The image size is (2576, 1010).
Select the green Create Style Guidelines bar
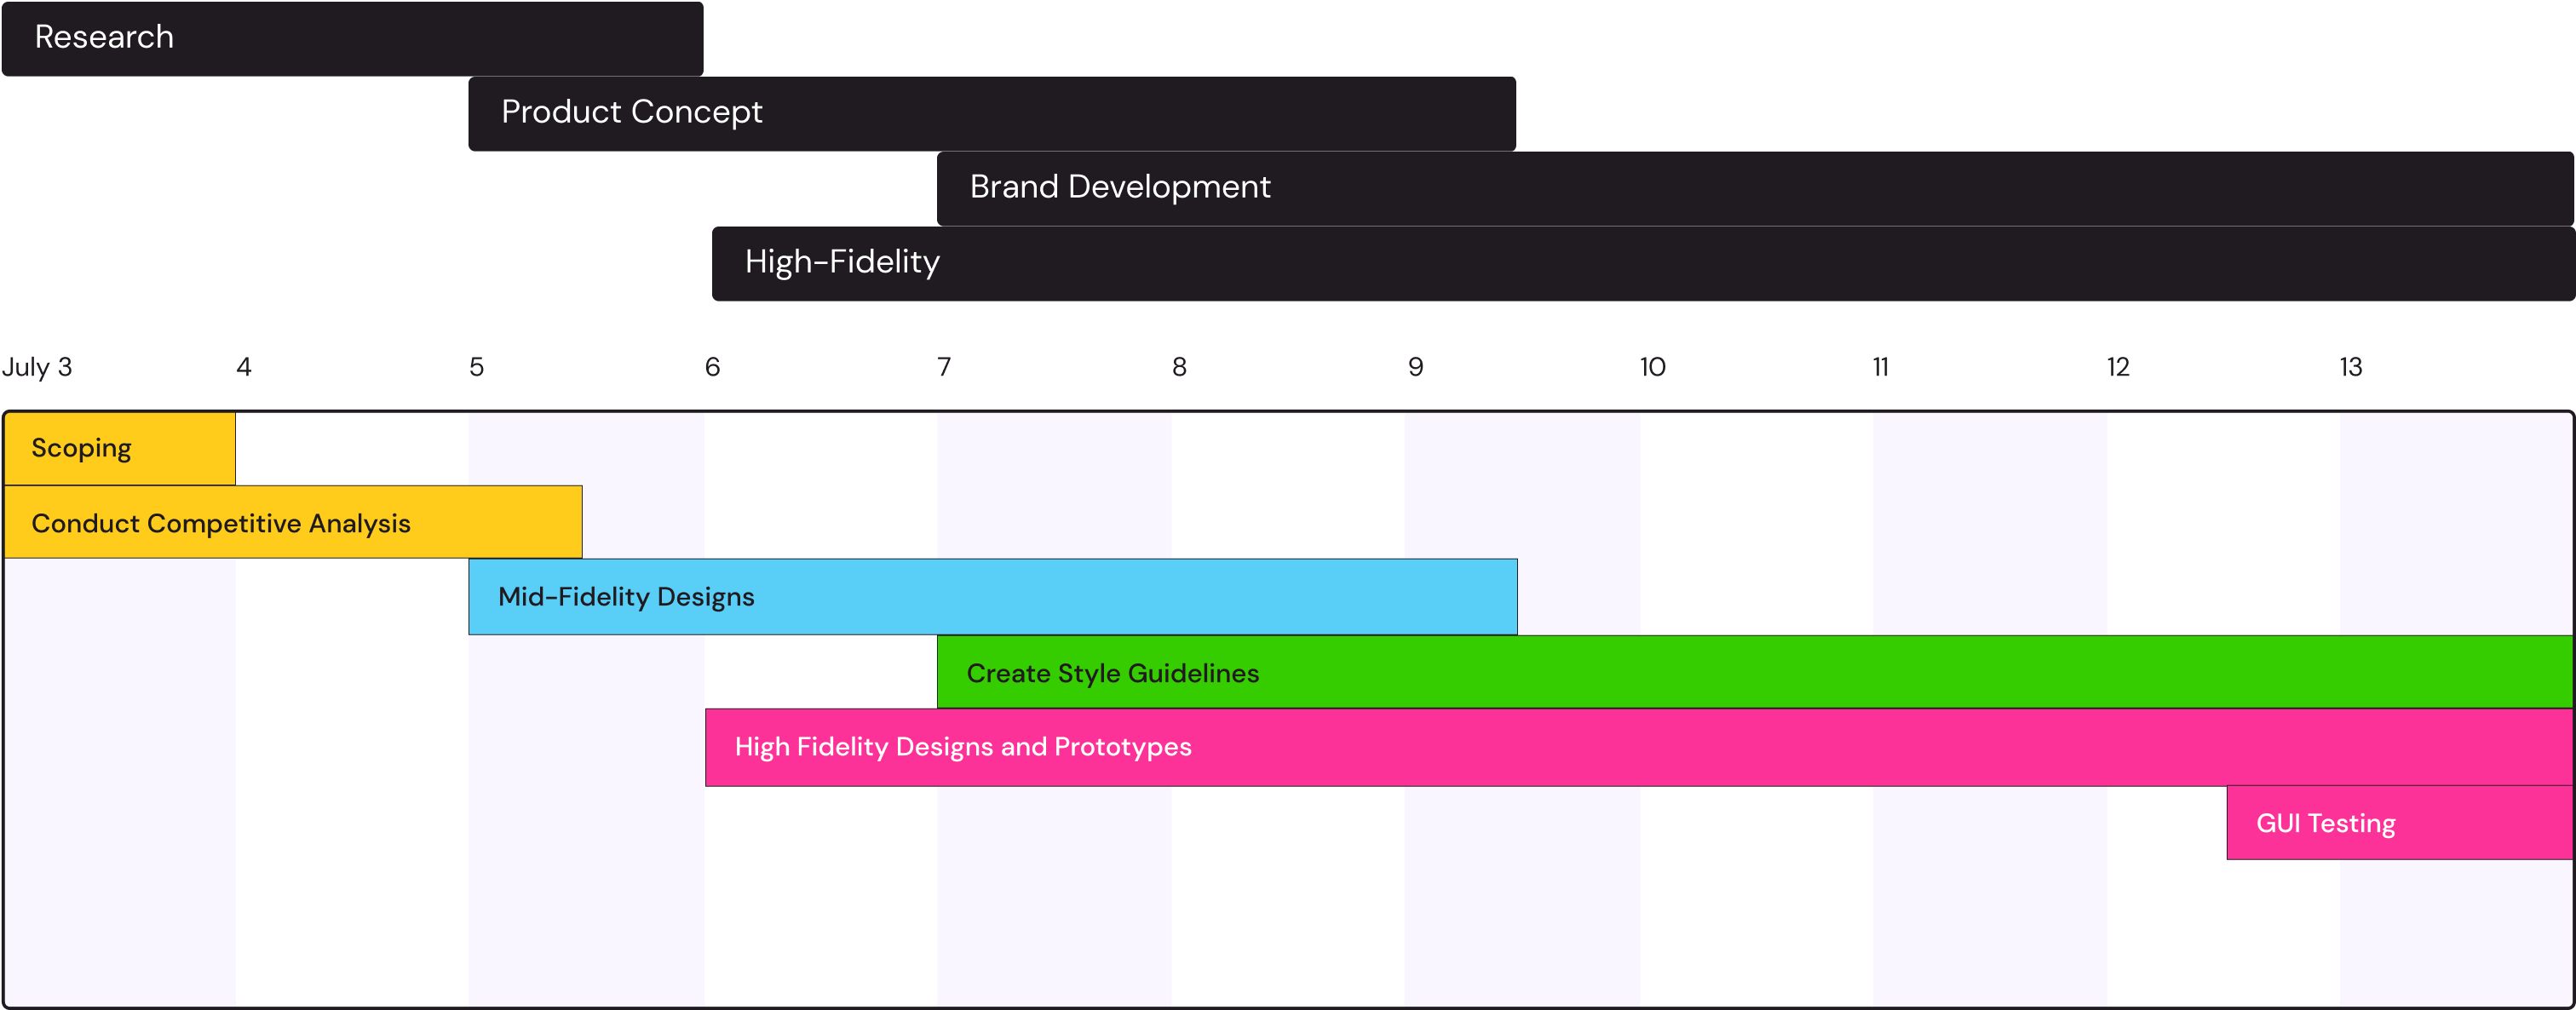pyautogui.click(x=1754, y=673)
